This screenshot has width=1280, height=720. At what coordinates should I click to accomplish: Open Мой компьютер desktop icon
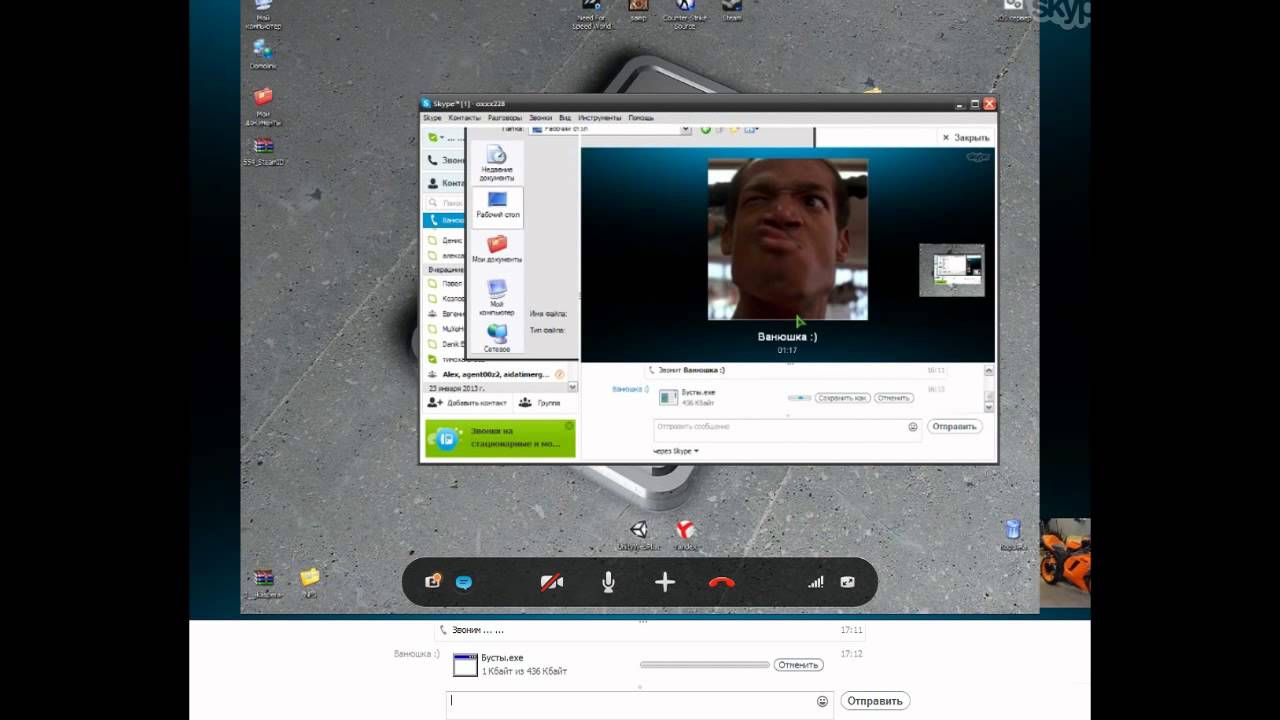pos(263,15)
